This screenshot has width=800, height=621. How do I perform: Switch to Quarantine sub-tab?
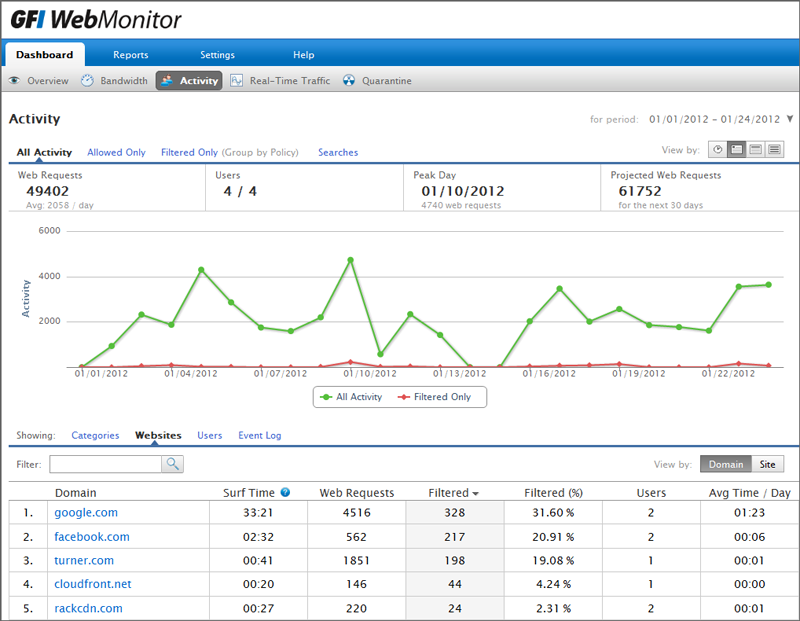387,81
